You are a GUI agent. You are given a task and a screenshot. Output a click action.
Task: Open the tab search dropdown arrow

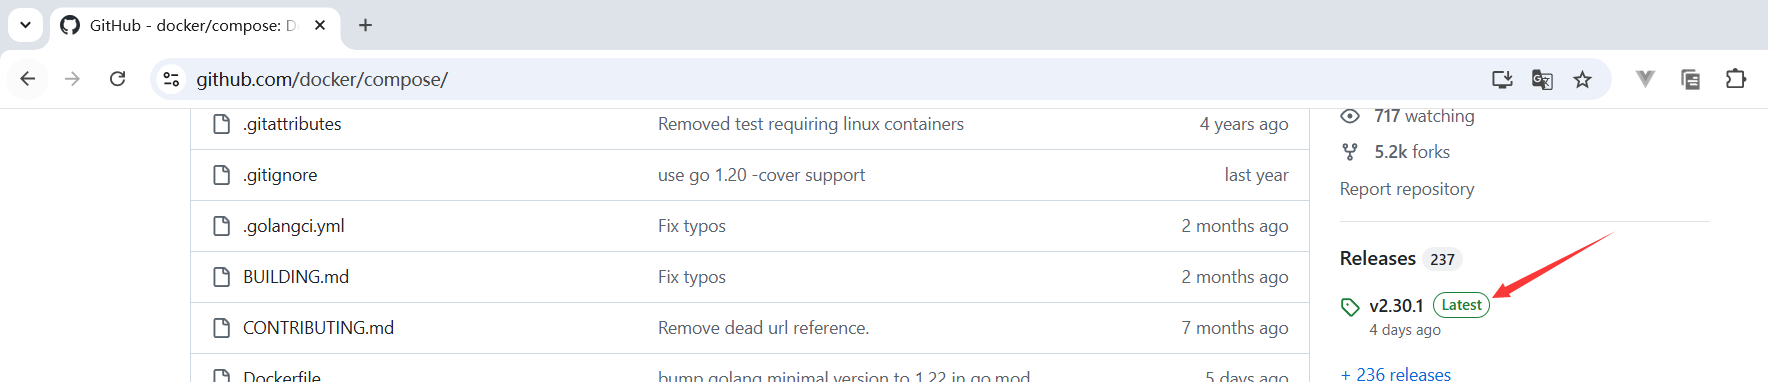coord(25,25)
